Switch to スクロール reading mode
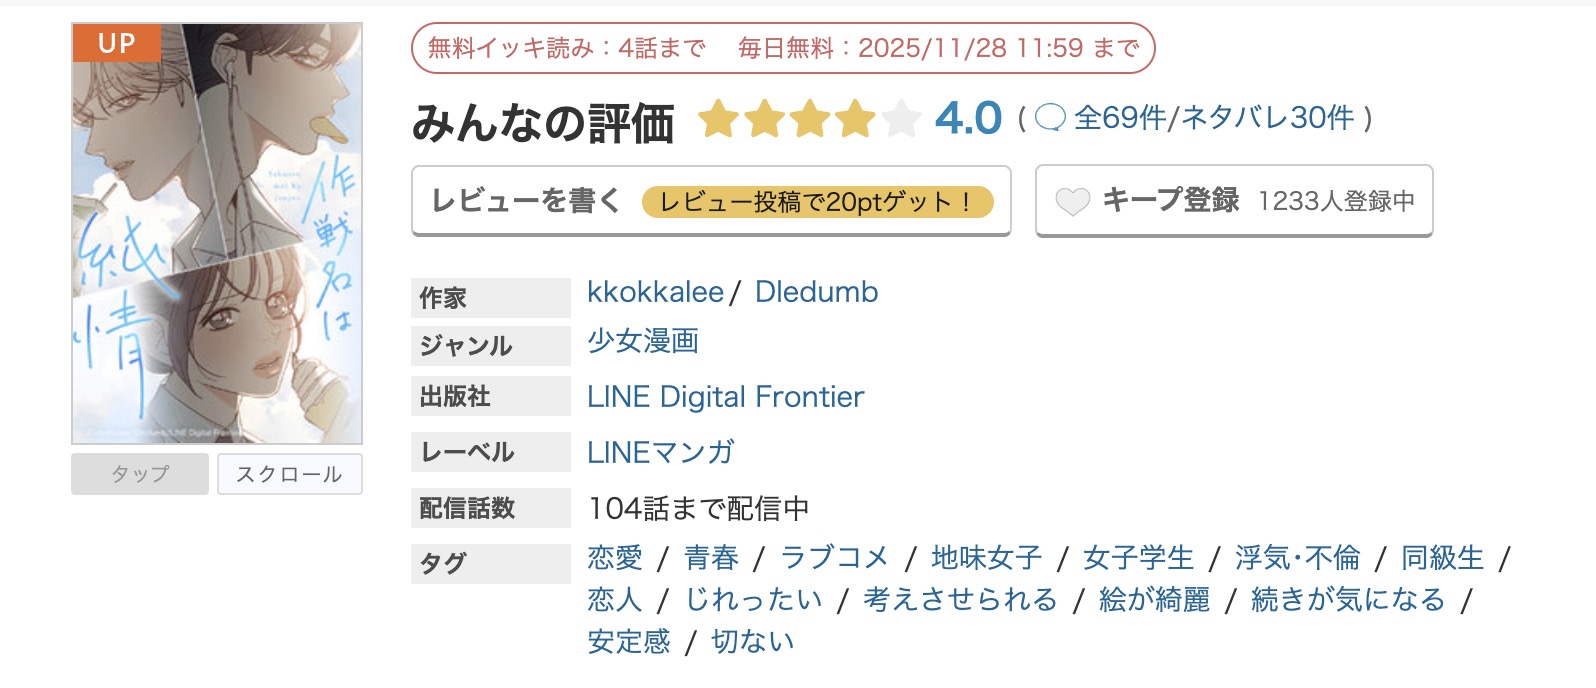 pyautogui.click(x=289, y=473)
